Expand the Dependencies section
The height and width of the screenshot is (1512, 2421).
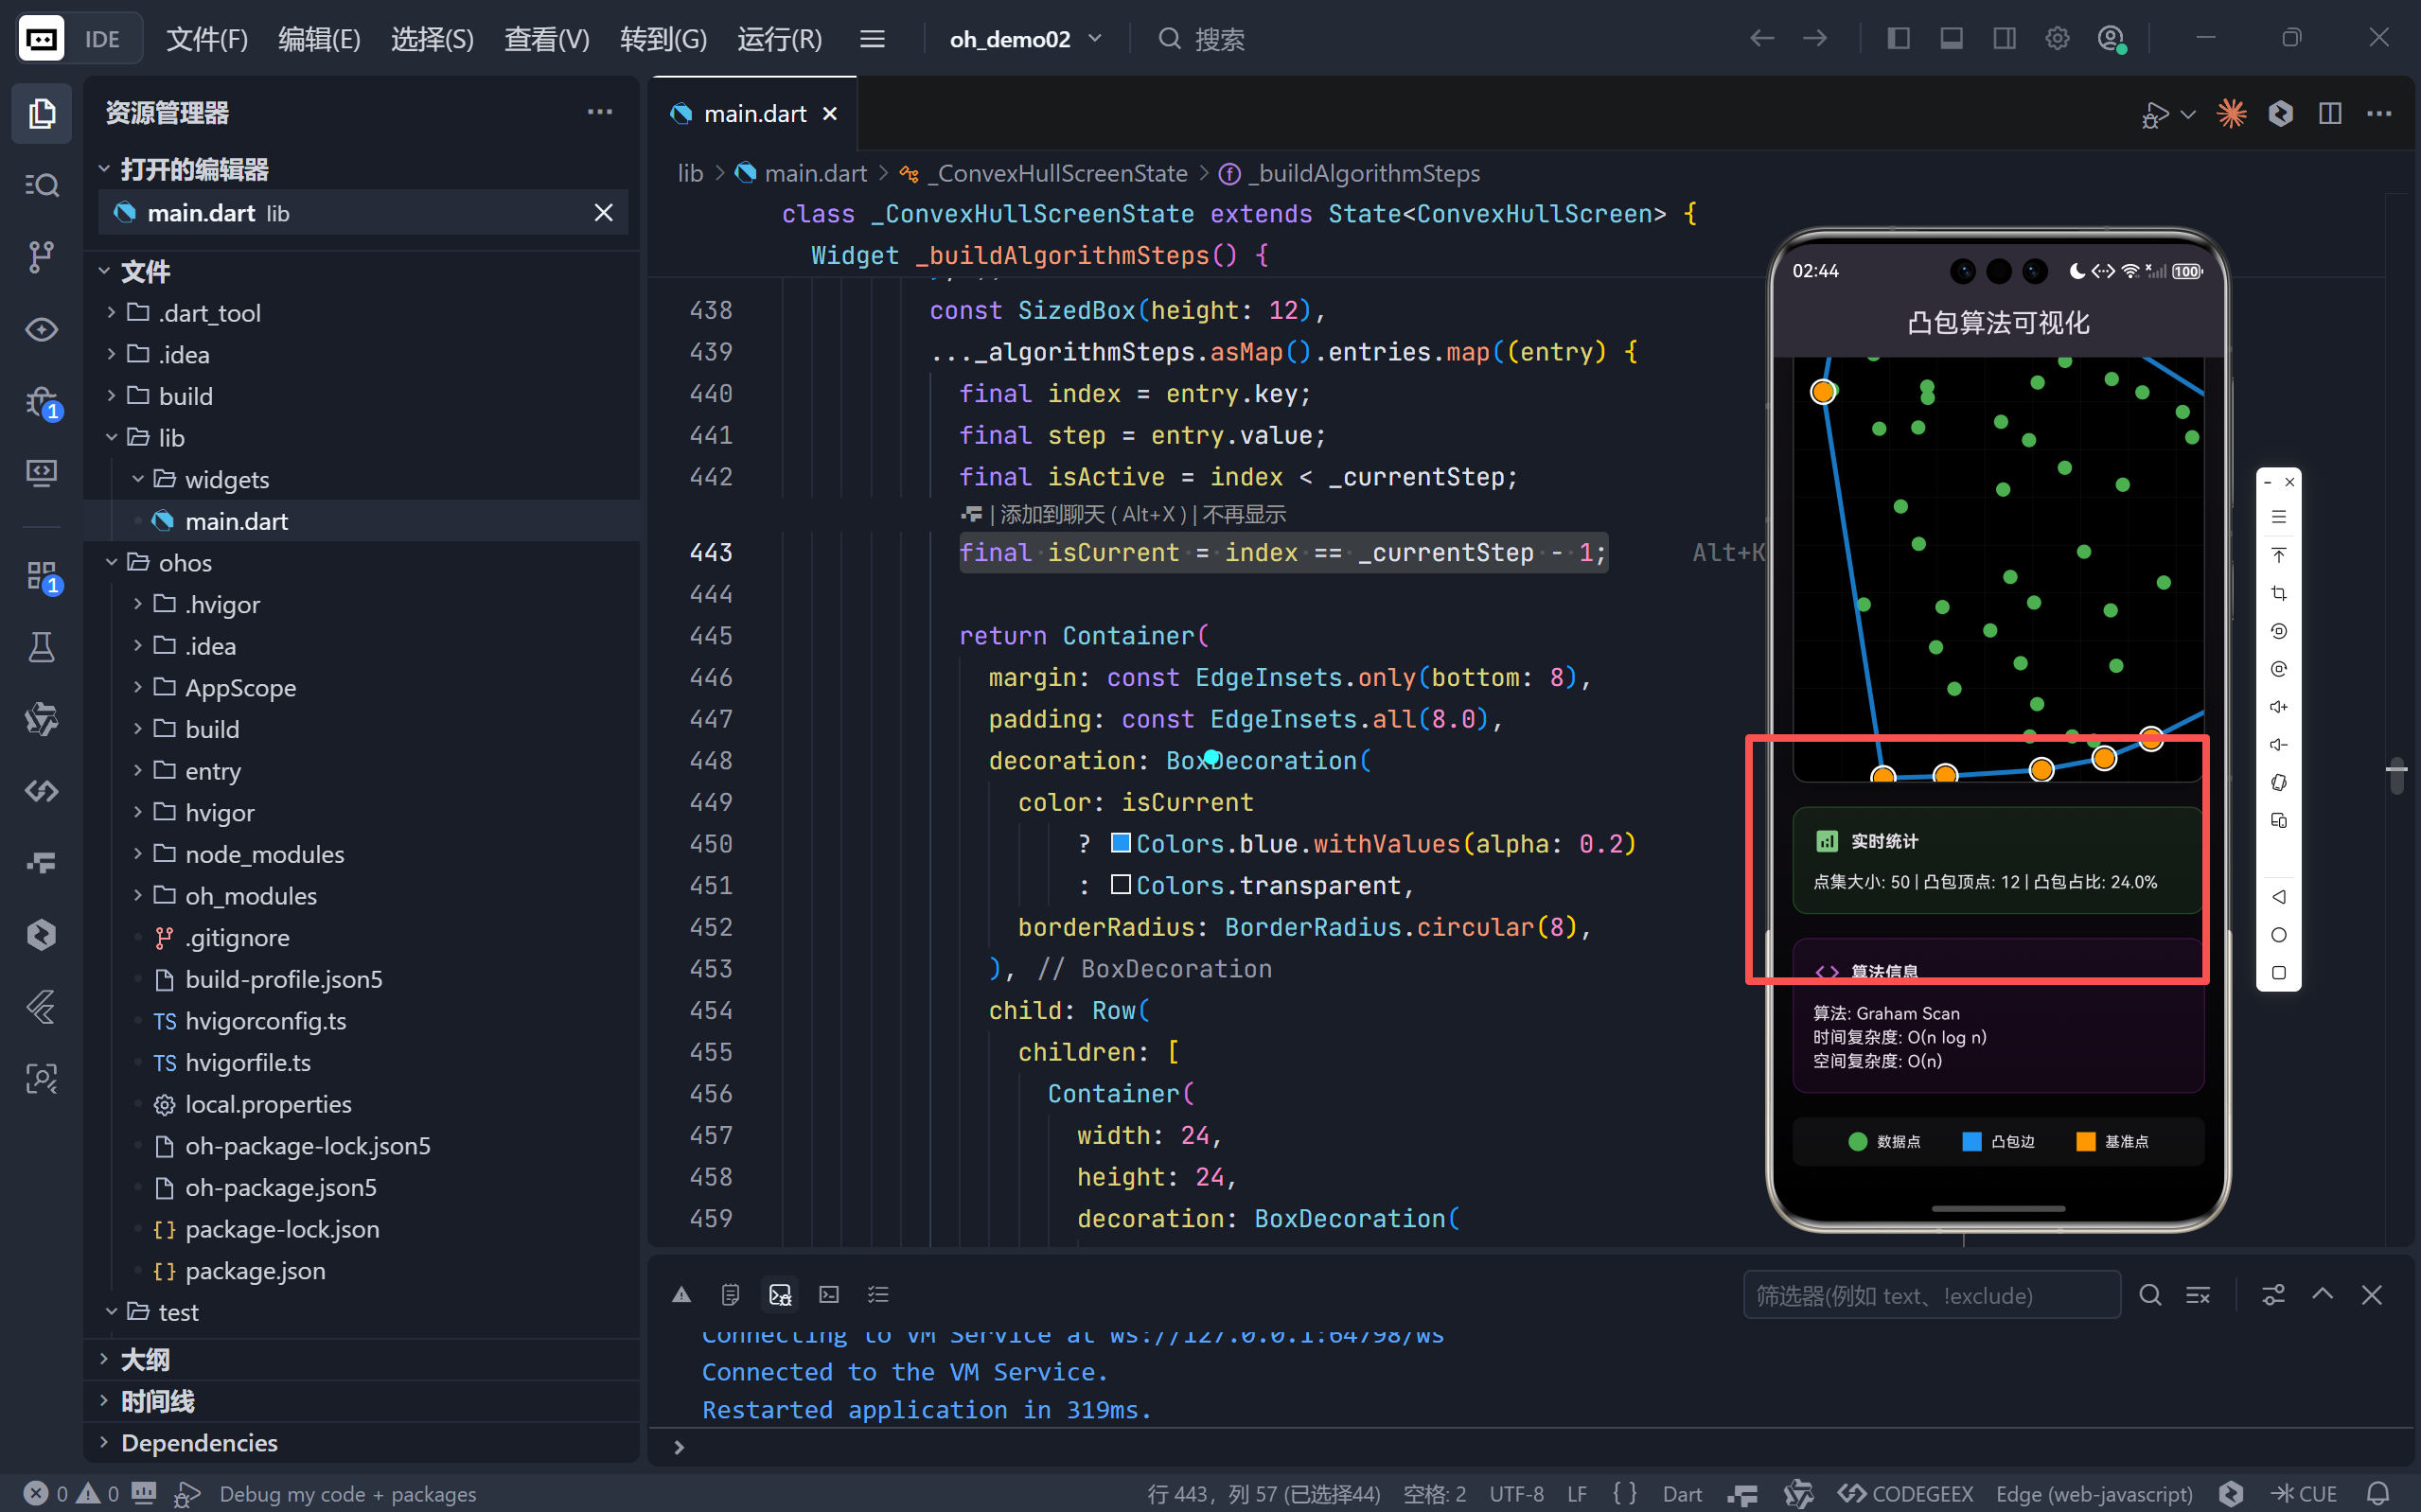pos(198,1442)
